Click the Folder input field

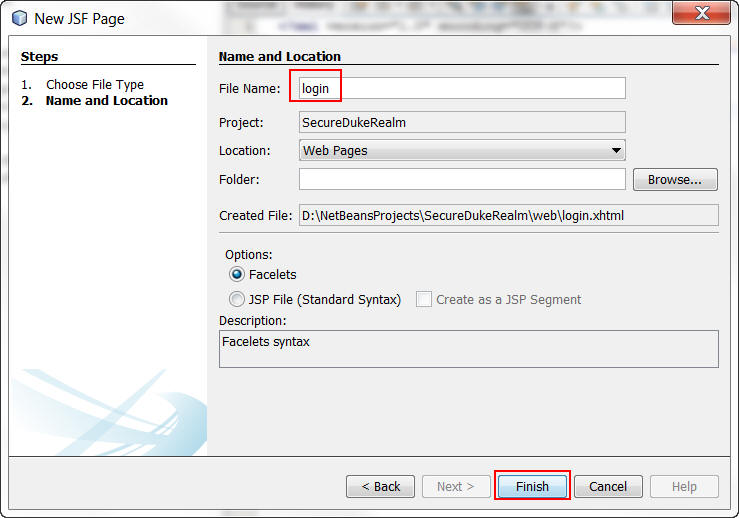click(x=462, y=180)
